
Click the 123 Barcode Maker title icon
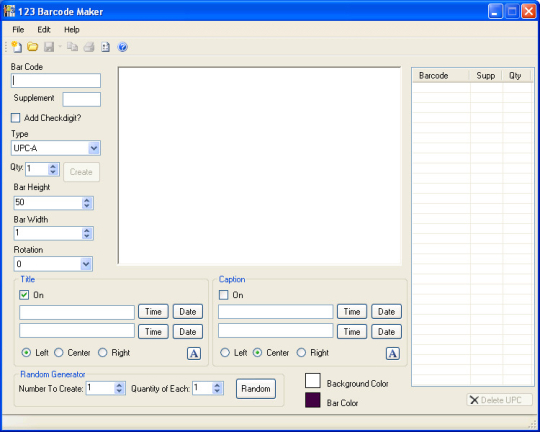[9, 11]
